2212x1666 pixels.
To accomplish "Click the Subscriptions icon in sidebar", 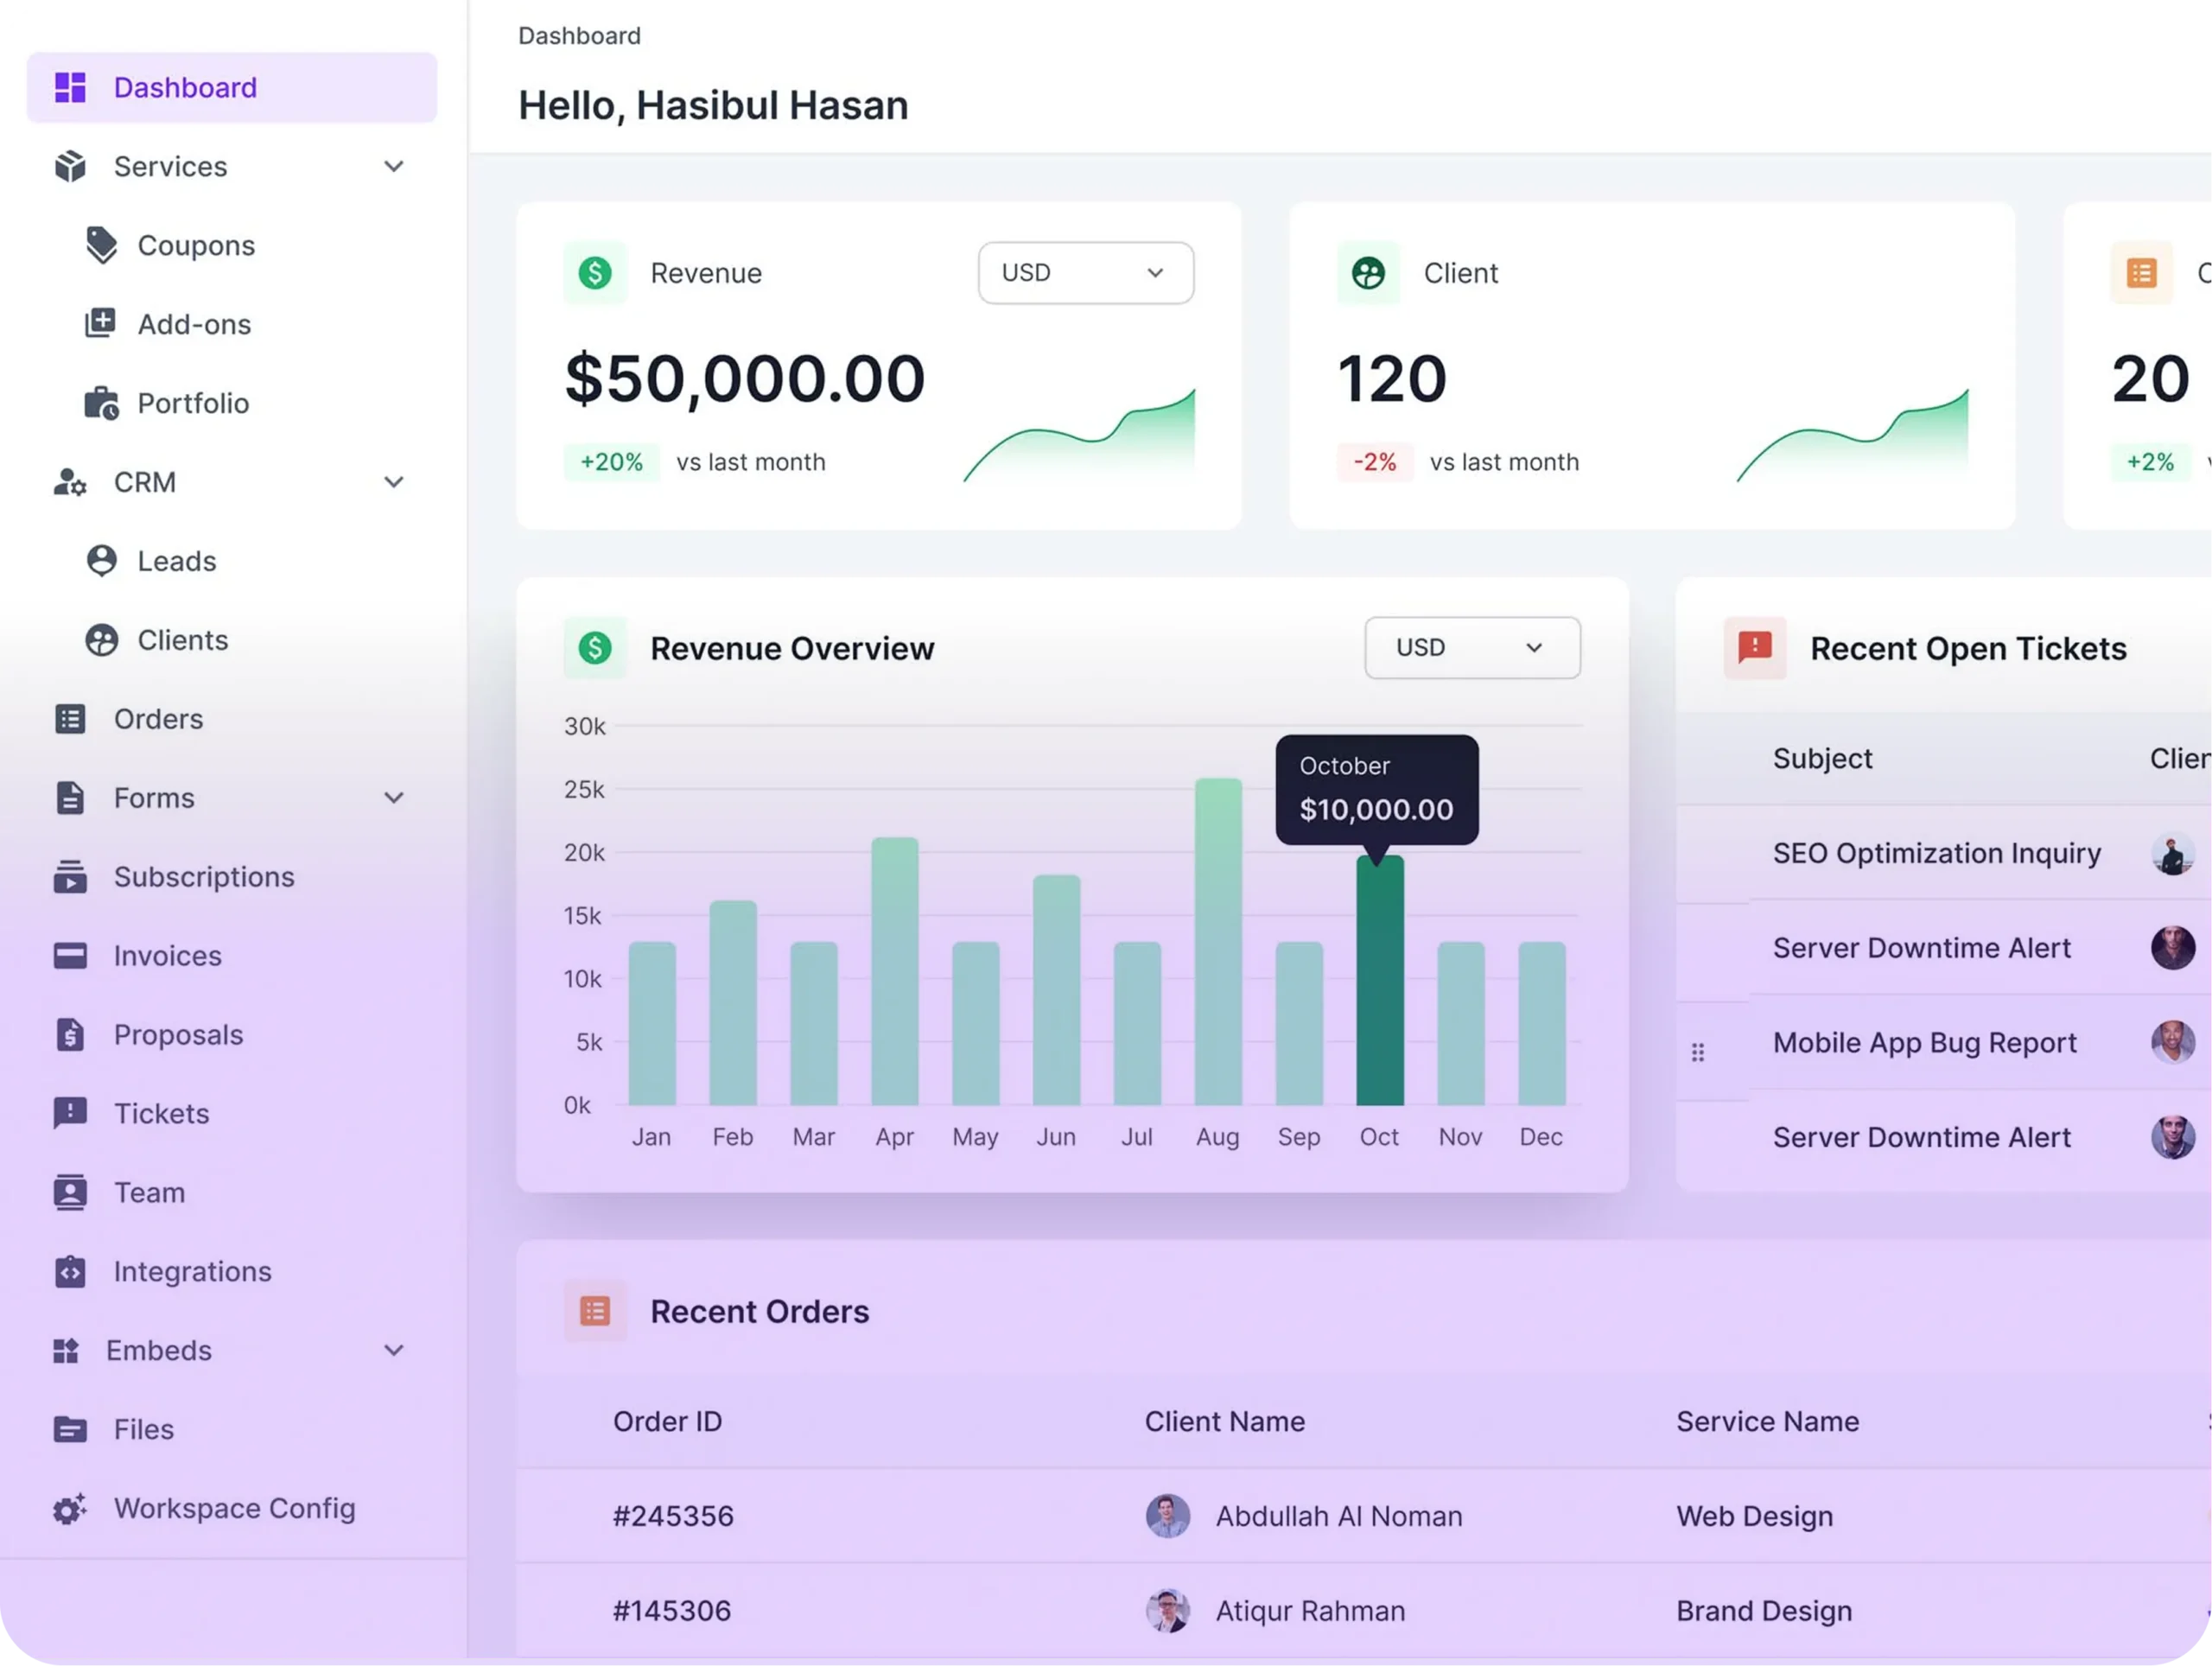I will pyautogui.click(x=70, y=877).
